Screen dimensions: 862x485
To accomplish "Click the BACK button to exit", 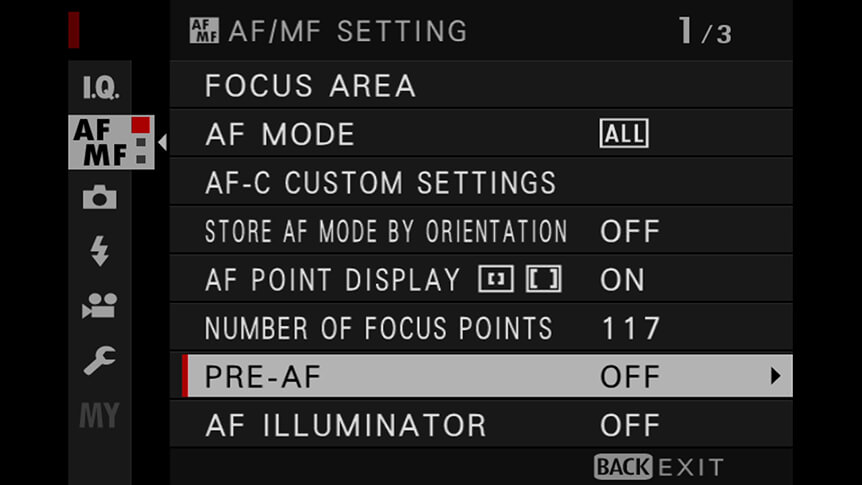I will pyautogui.click(x=623, y=467).
